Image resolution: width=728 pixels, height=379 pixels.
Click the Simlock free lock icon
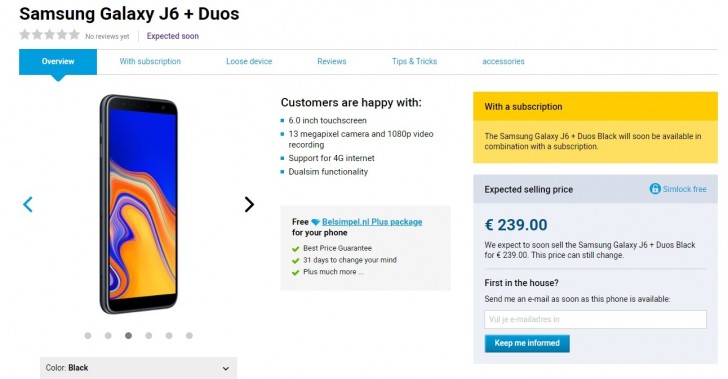(655, 189)
